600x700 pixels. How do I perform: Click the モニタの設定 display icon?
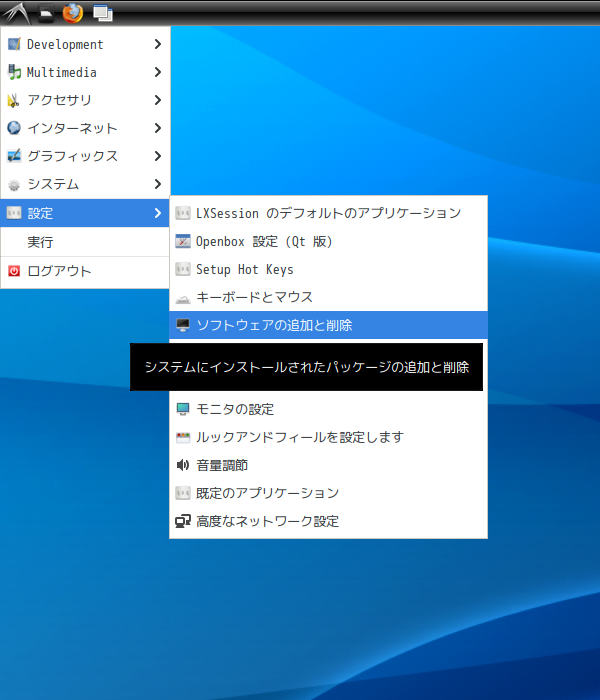click(183, 409)
